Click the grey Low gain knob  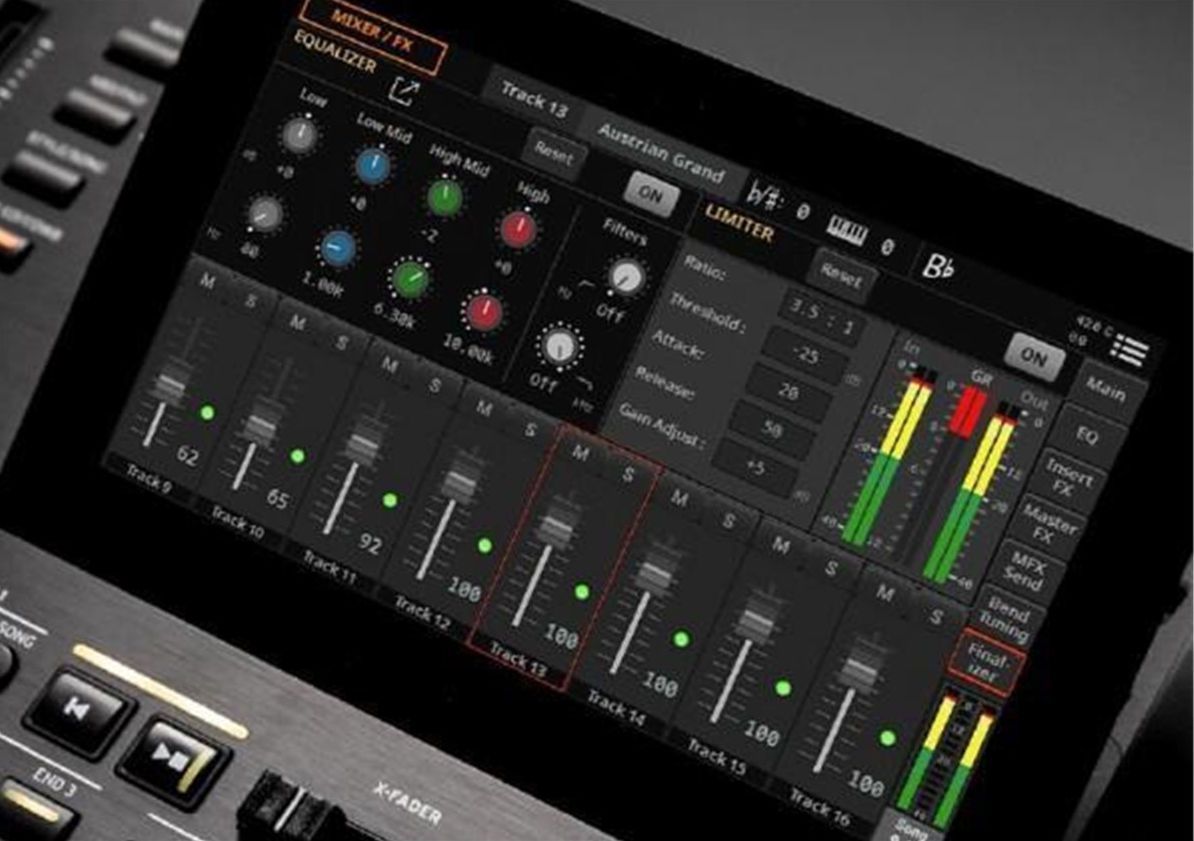pos(298,135)
